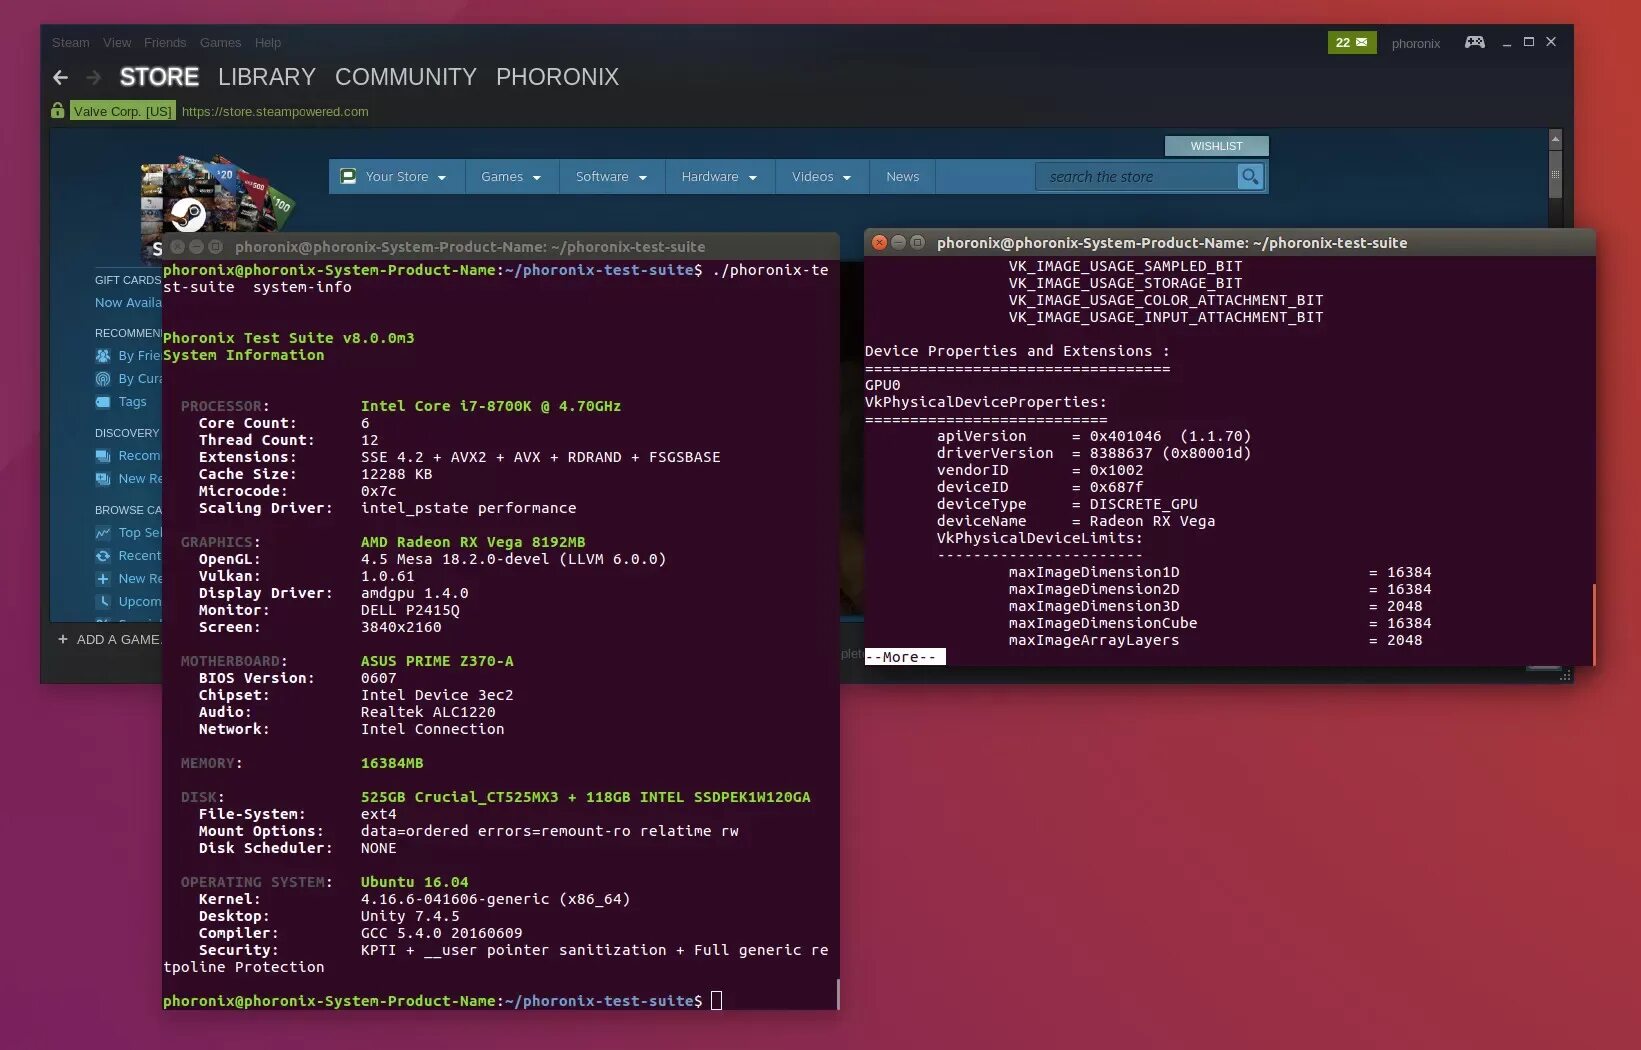Viewport: 1641px width, 1050px height.
Task: Open the 22 notifications envelope inbox
Action: coord(1352,42)
